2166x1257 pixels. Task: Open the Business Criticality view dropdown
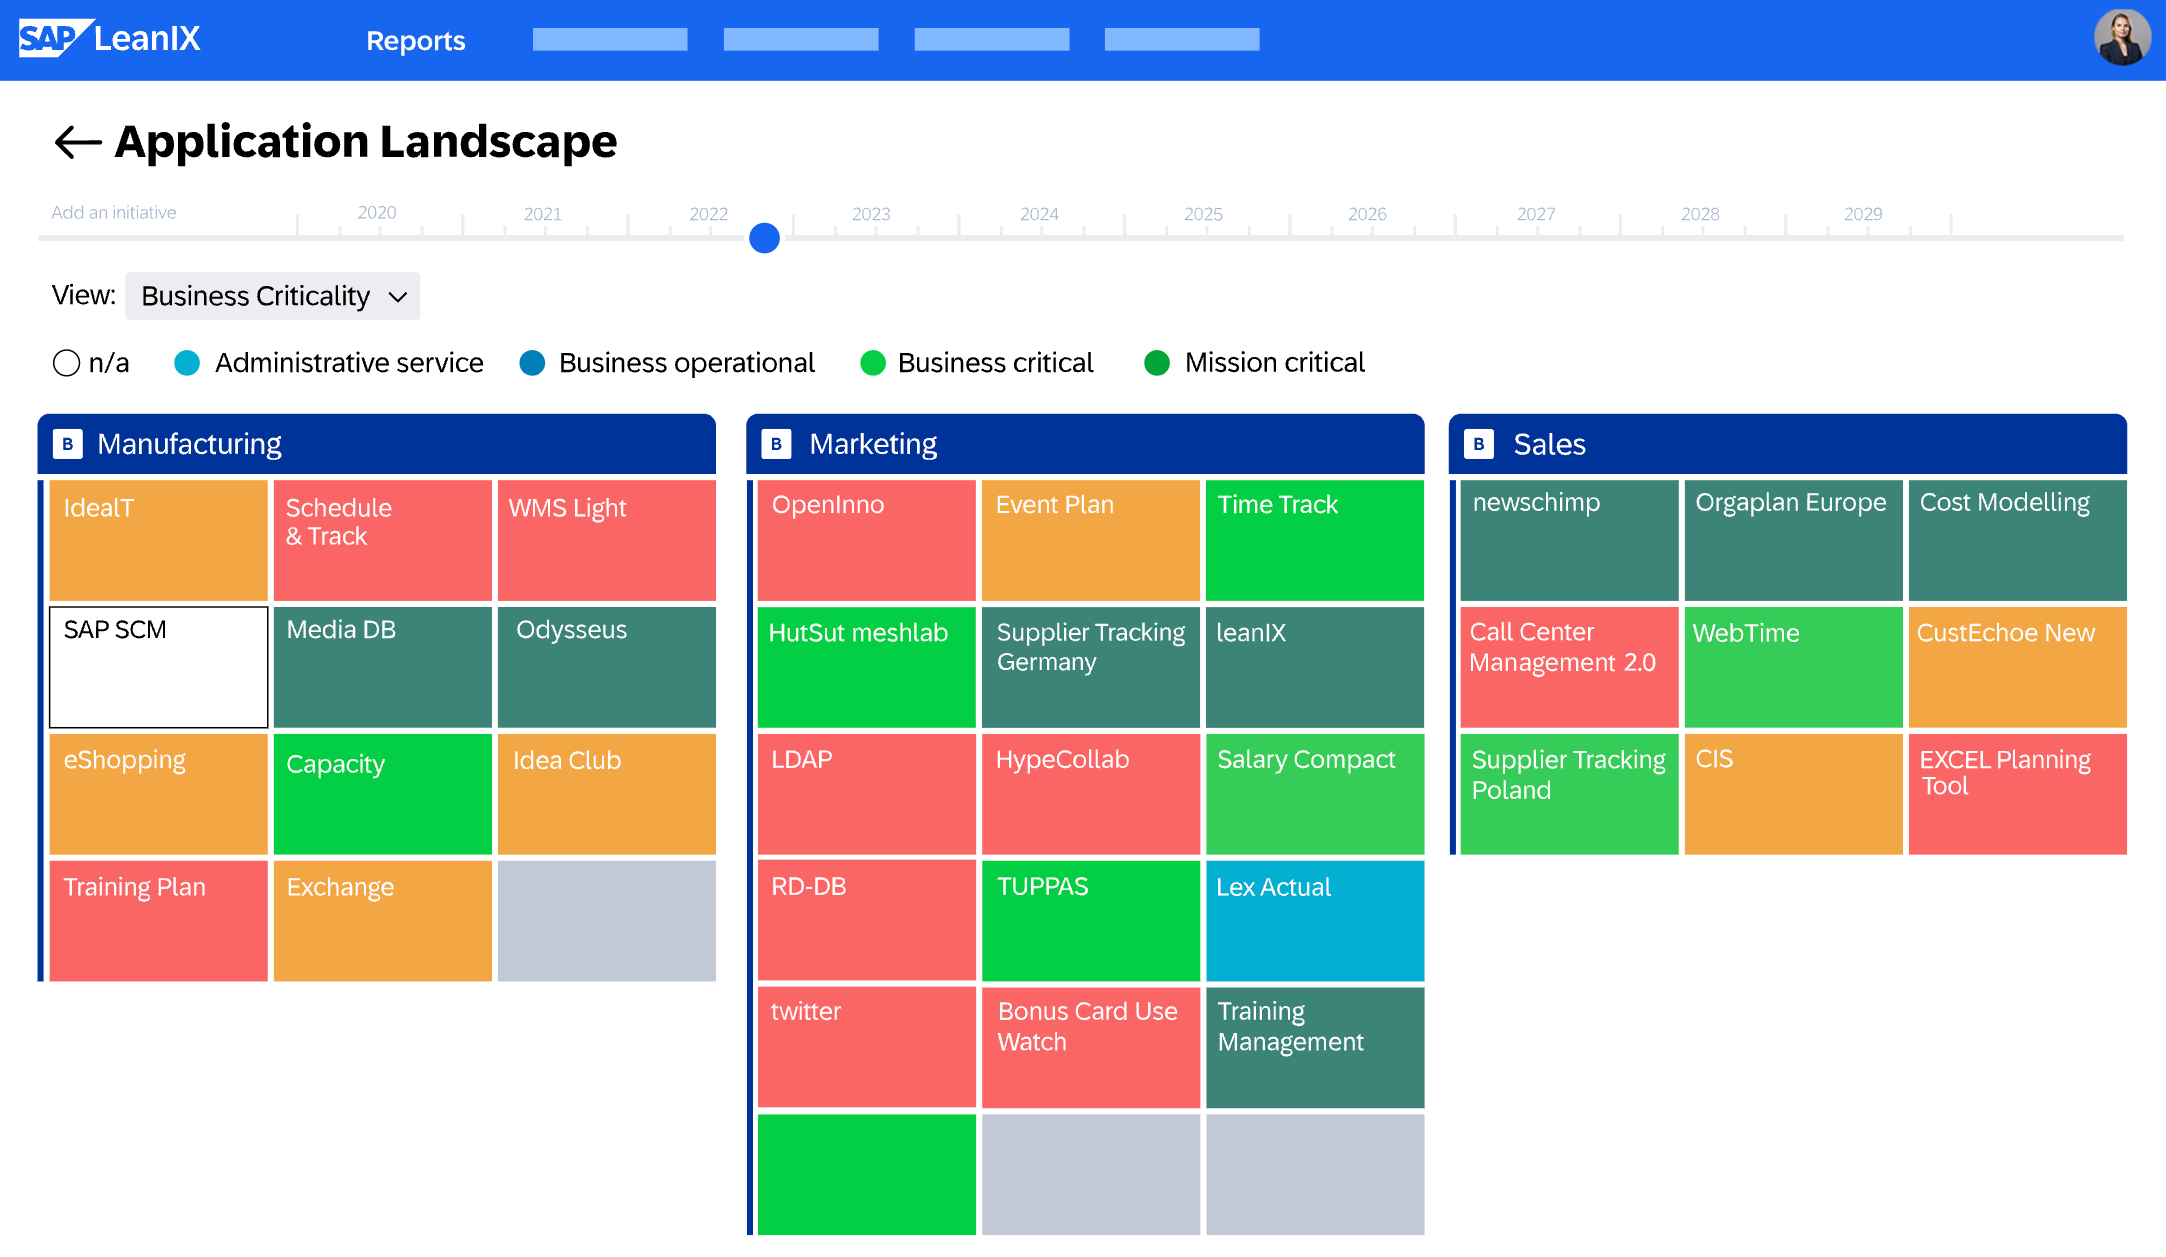[272, 296]
